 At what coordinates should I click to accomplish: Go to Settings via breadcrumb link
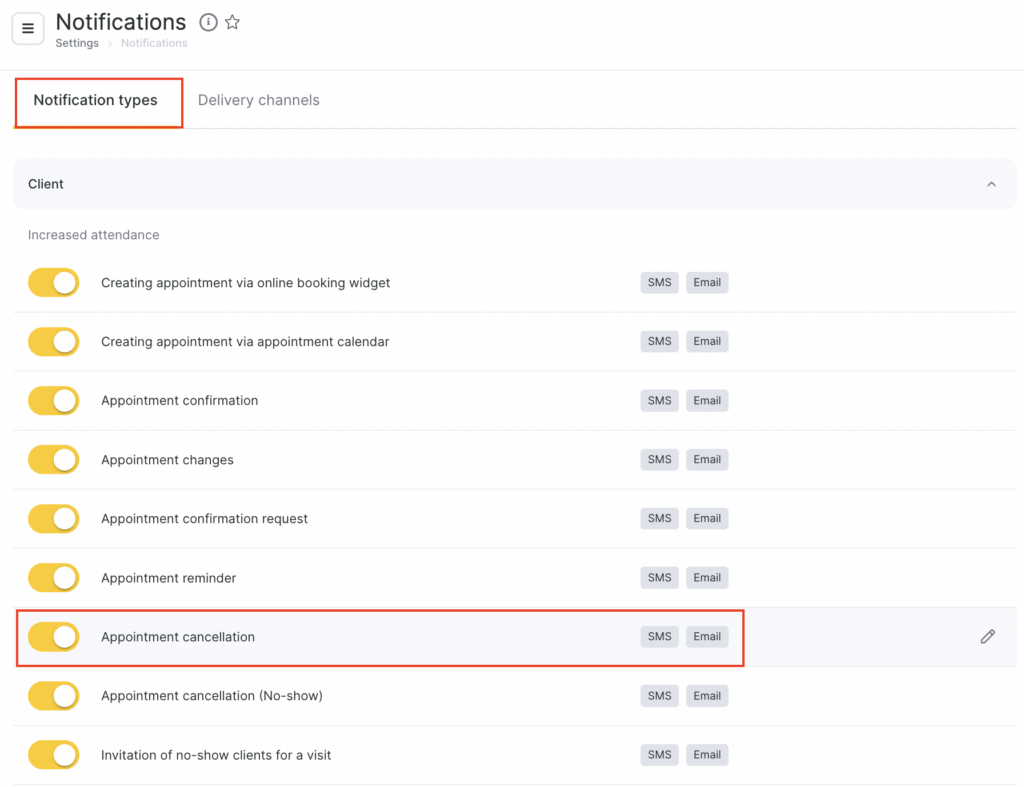pyautogui.click(x=77, y=44)
